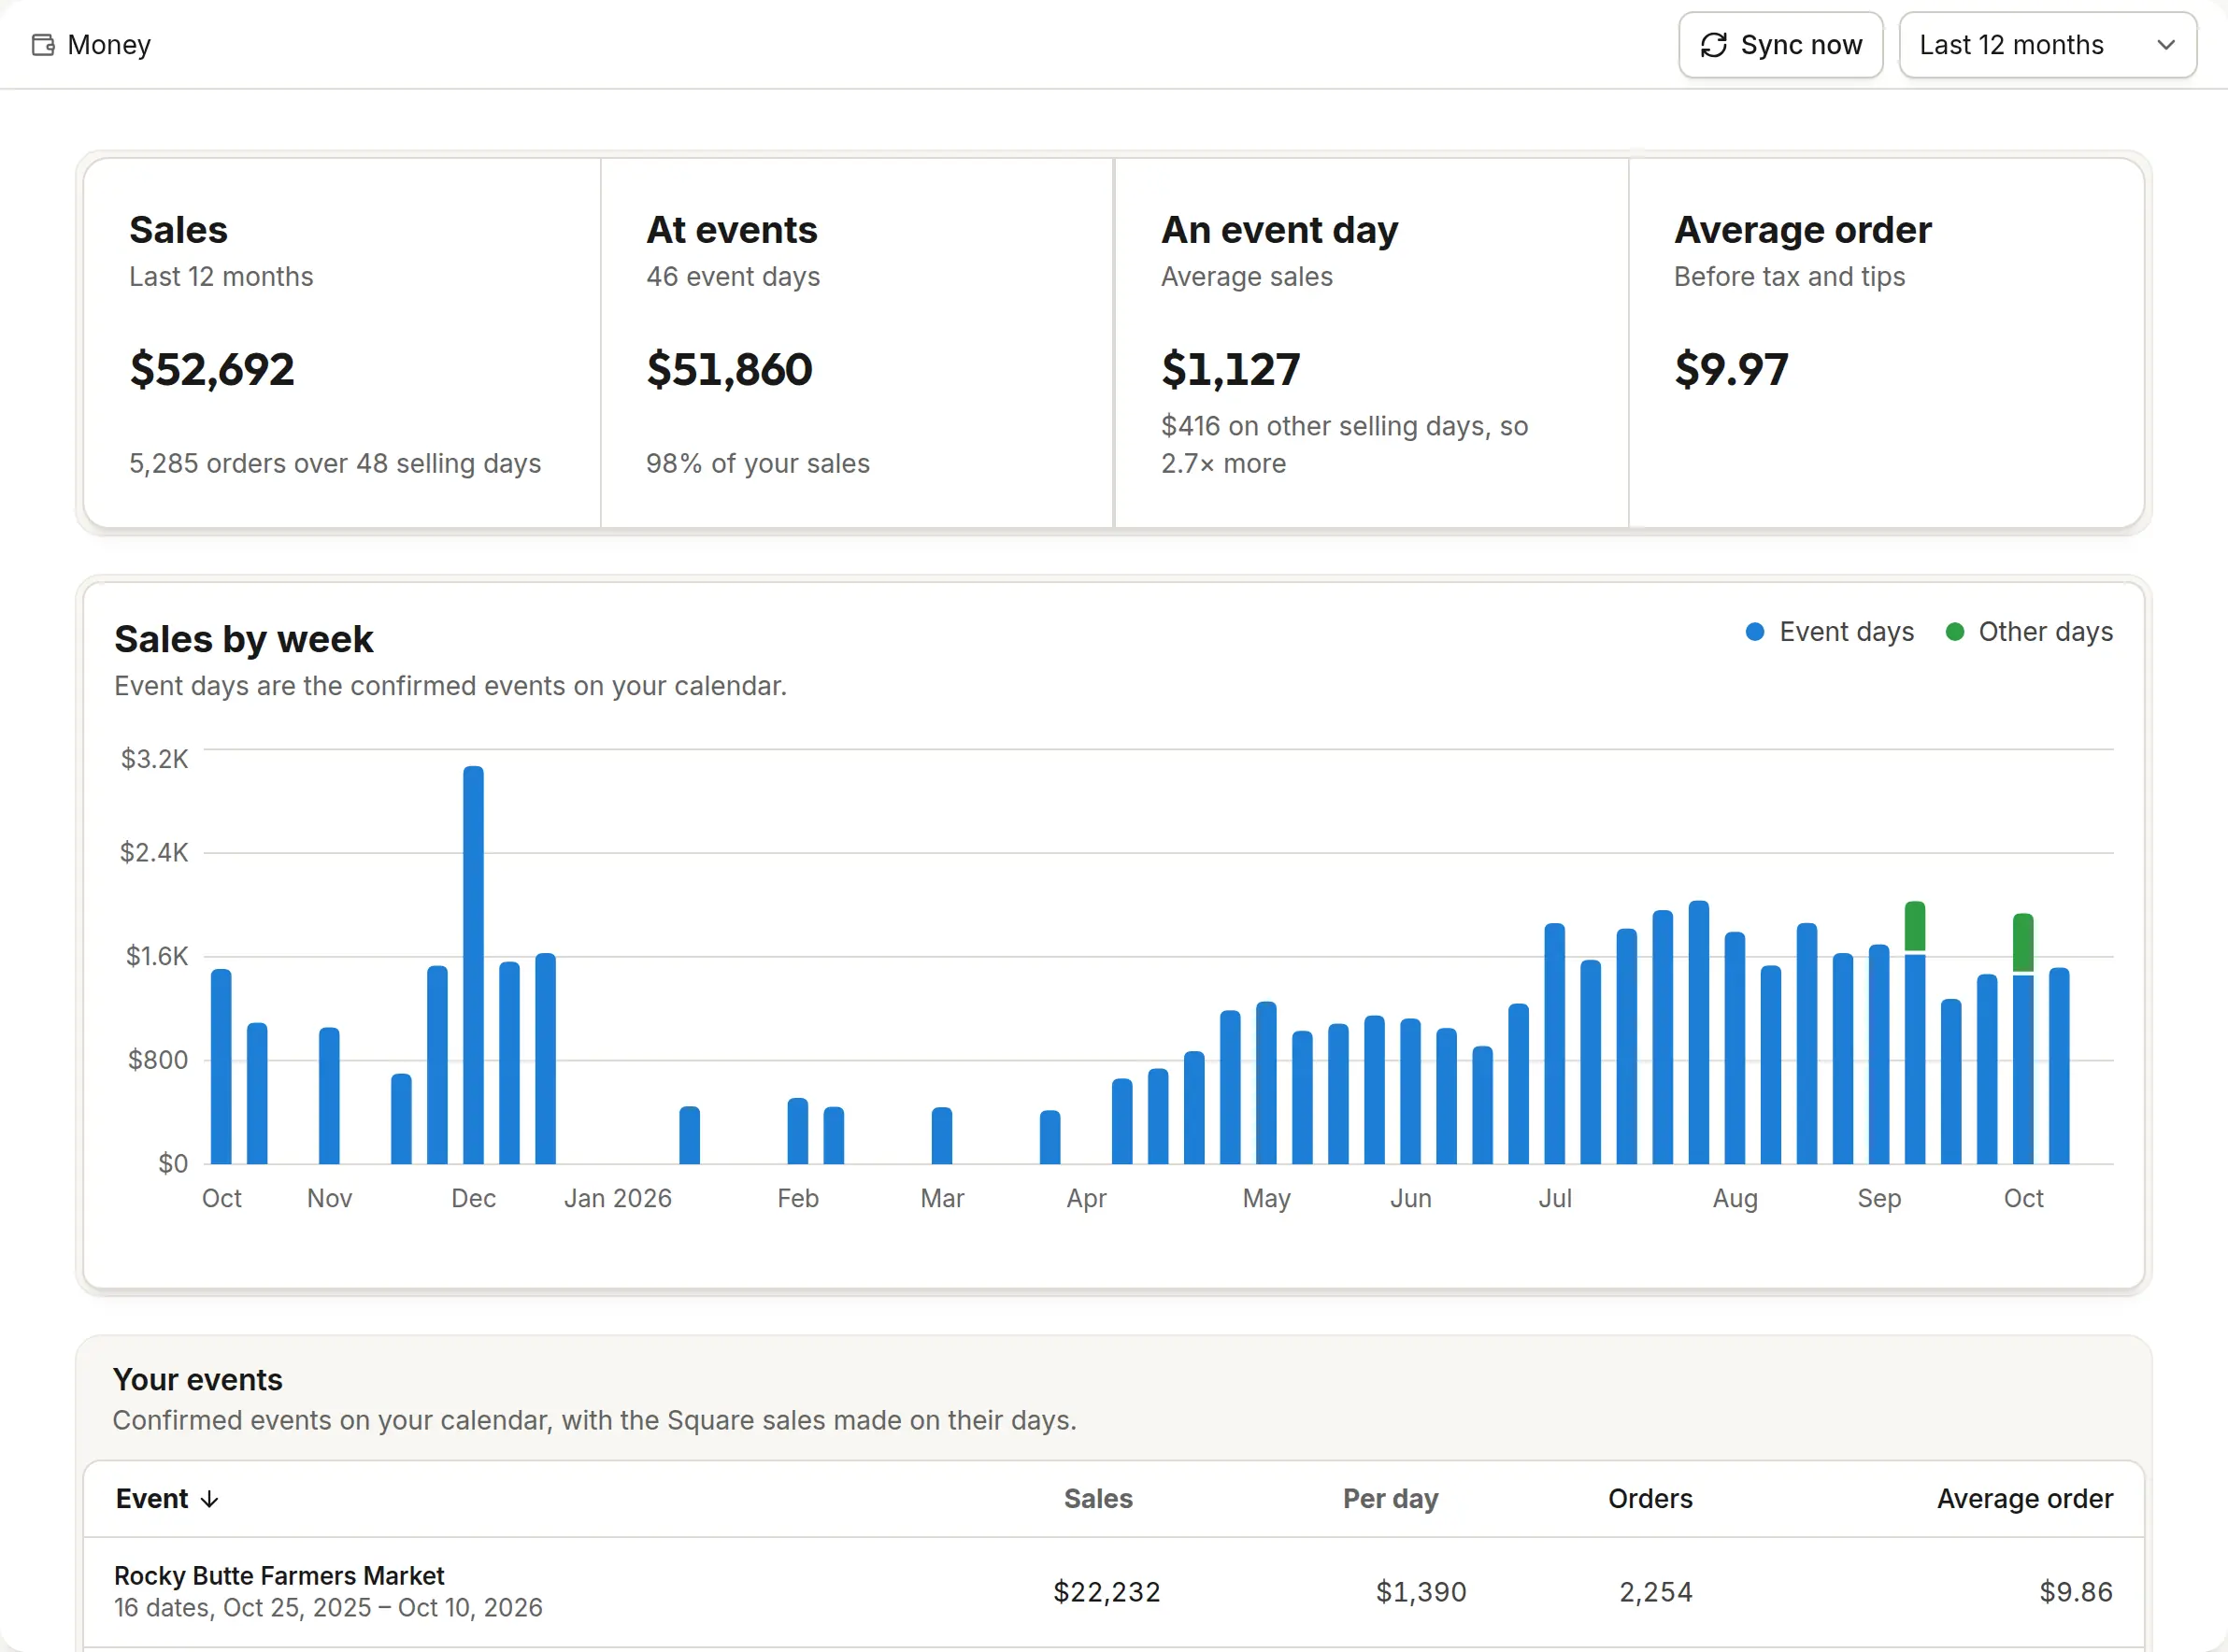The image size is (2228, 1652).
Task: Click the $9.86 average order cell
Action: [2076, 1591]
